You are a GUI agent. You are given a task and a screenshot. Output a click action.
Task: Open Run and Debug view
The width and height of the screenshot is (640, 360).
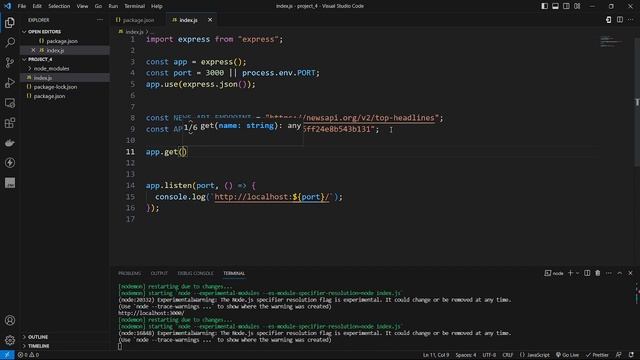click(x=10, y=83)
